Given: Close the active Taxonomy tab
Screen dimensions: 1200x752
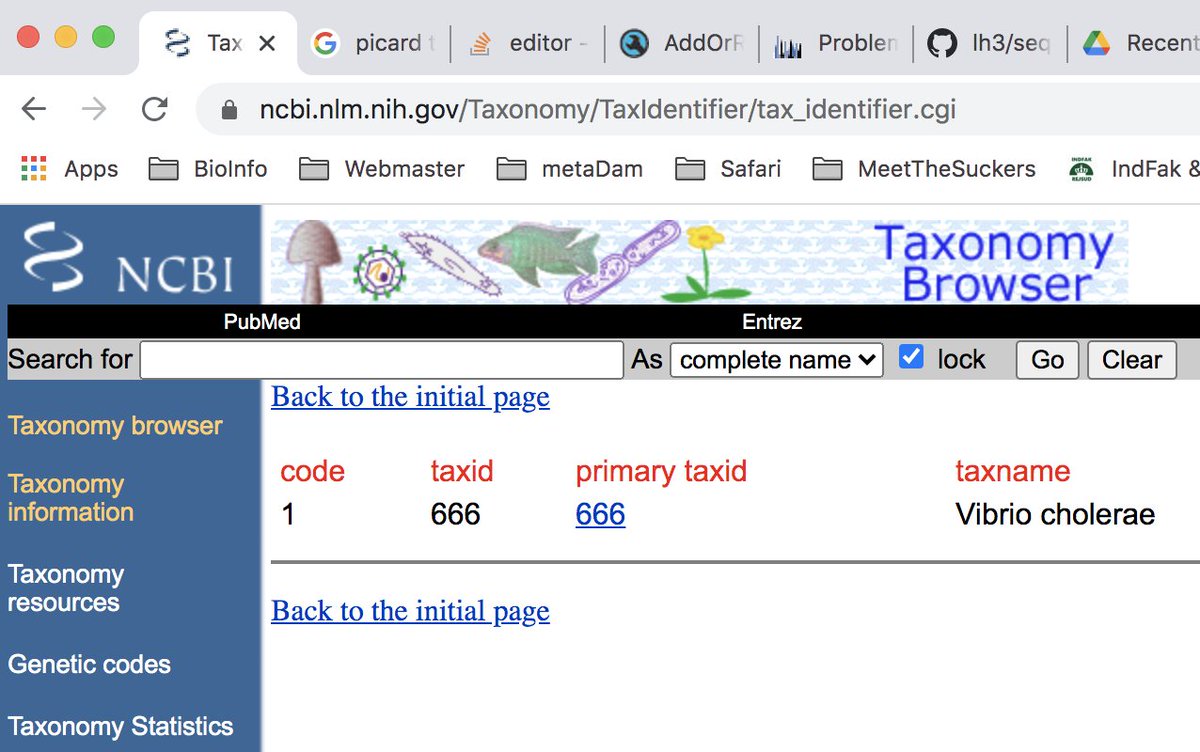Looking at the screenshot, I should (267, 43).
